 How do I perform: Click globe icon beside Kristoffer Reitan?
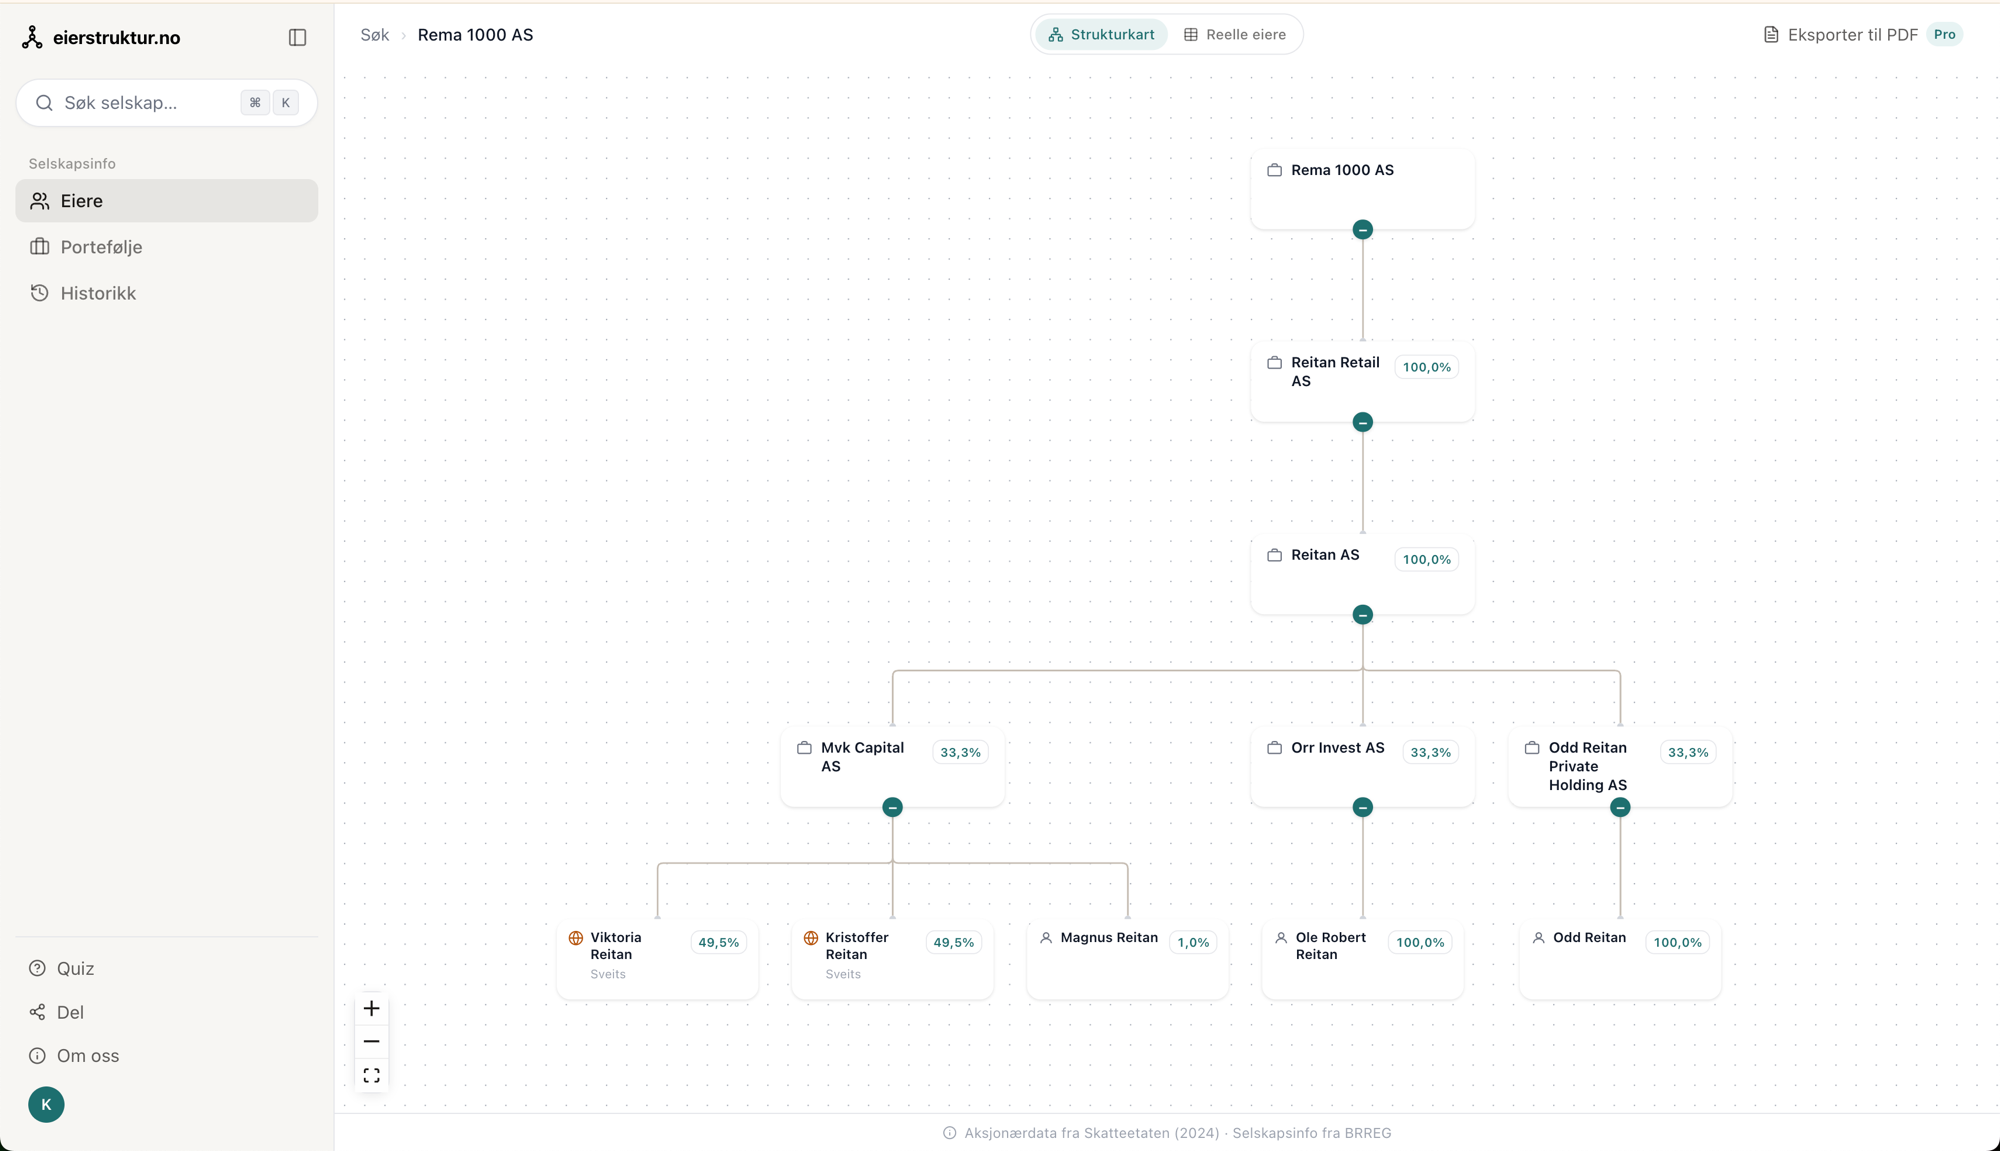811,938
